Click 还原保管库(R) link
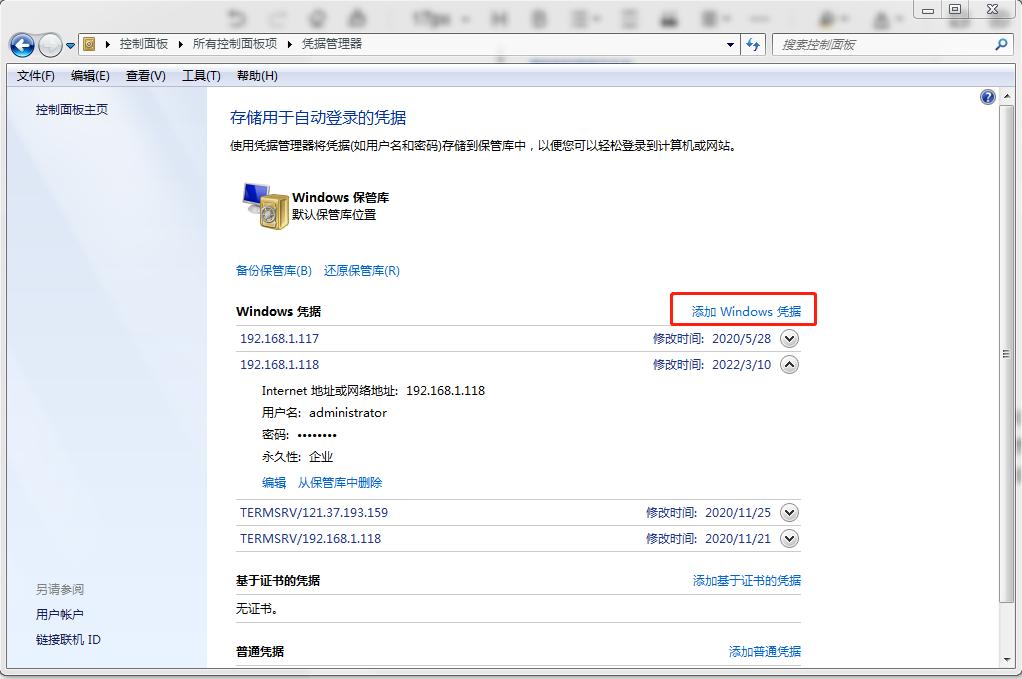Screen dimensions: 1022x679 pos(362,270)
